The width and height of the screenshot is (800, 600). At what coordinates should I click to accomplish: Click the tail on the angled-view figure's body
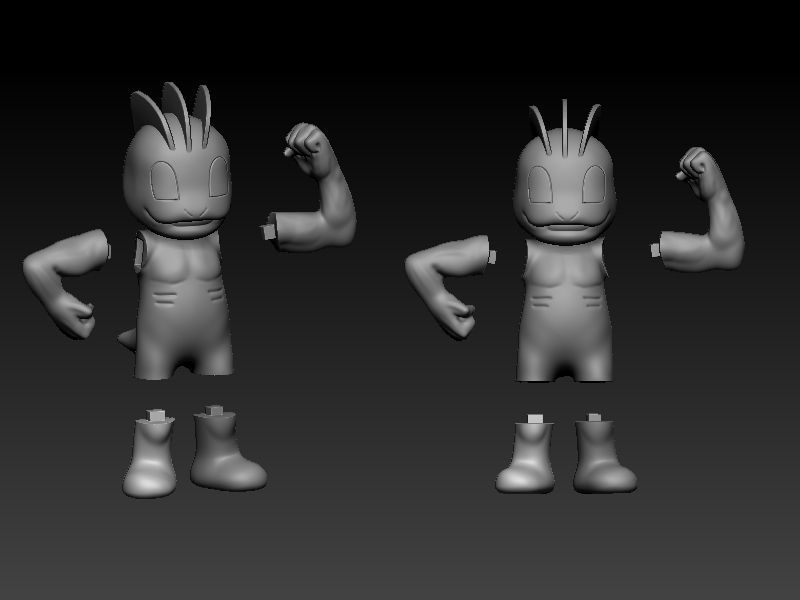coord(128,338)
